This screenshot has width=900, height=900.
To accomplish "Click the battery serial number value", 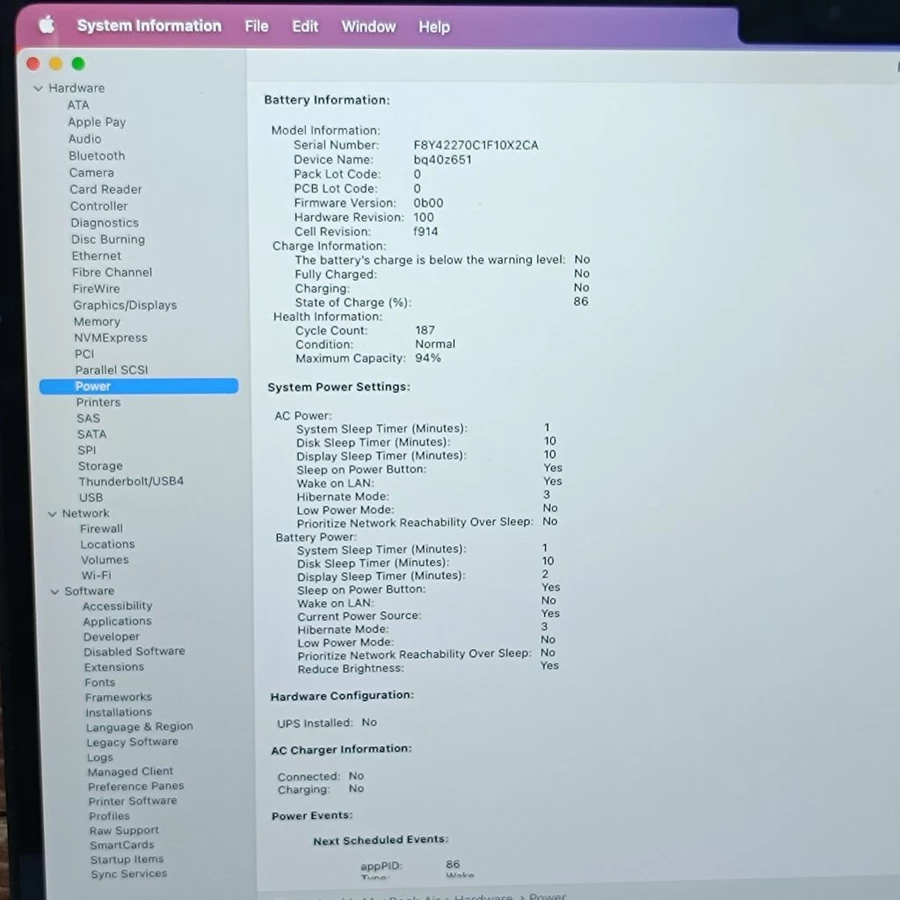I will pos(475,145).
